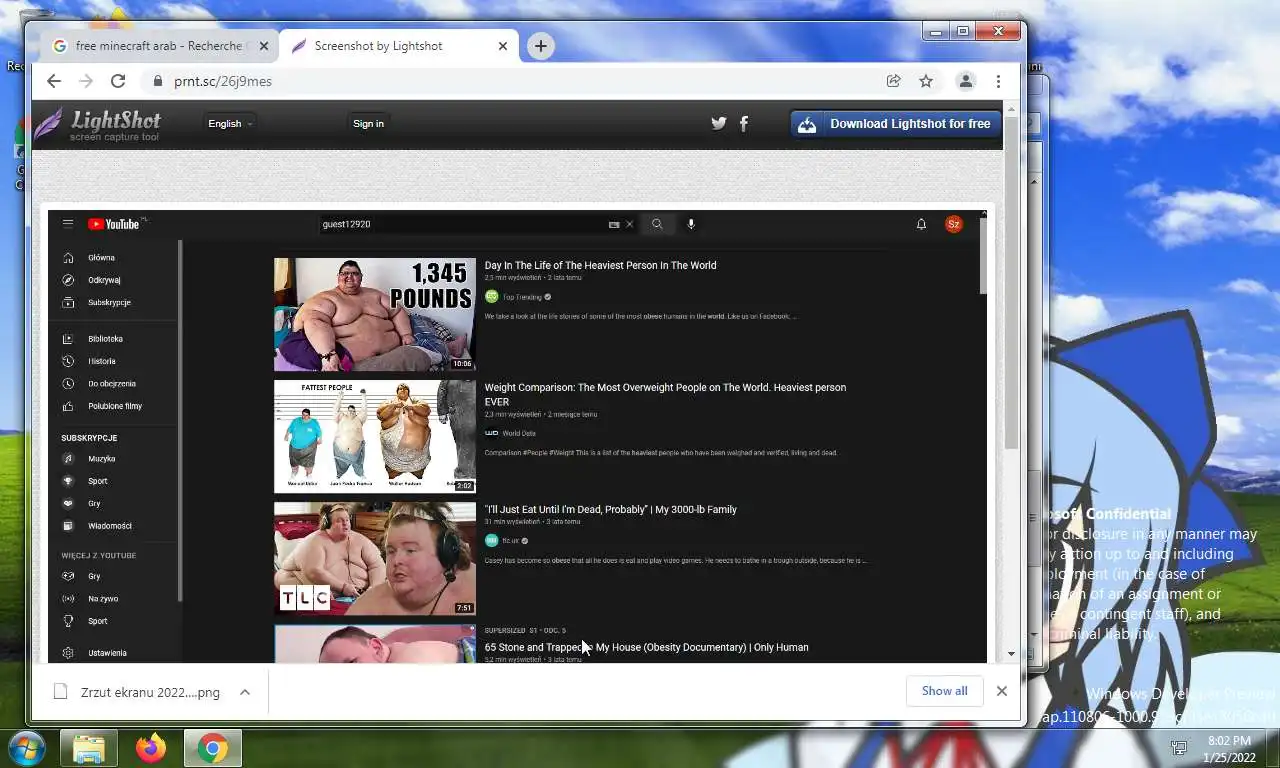The height and width of the screenshot is (768, 1280).
Task: Clear the YouTube search text with X
Action: [x=629, y=224]
